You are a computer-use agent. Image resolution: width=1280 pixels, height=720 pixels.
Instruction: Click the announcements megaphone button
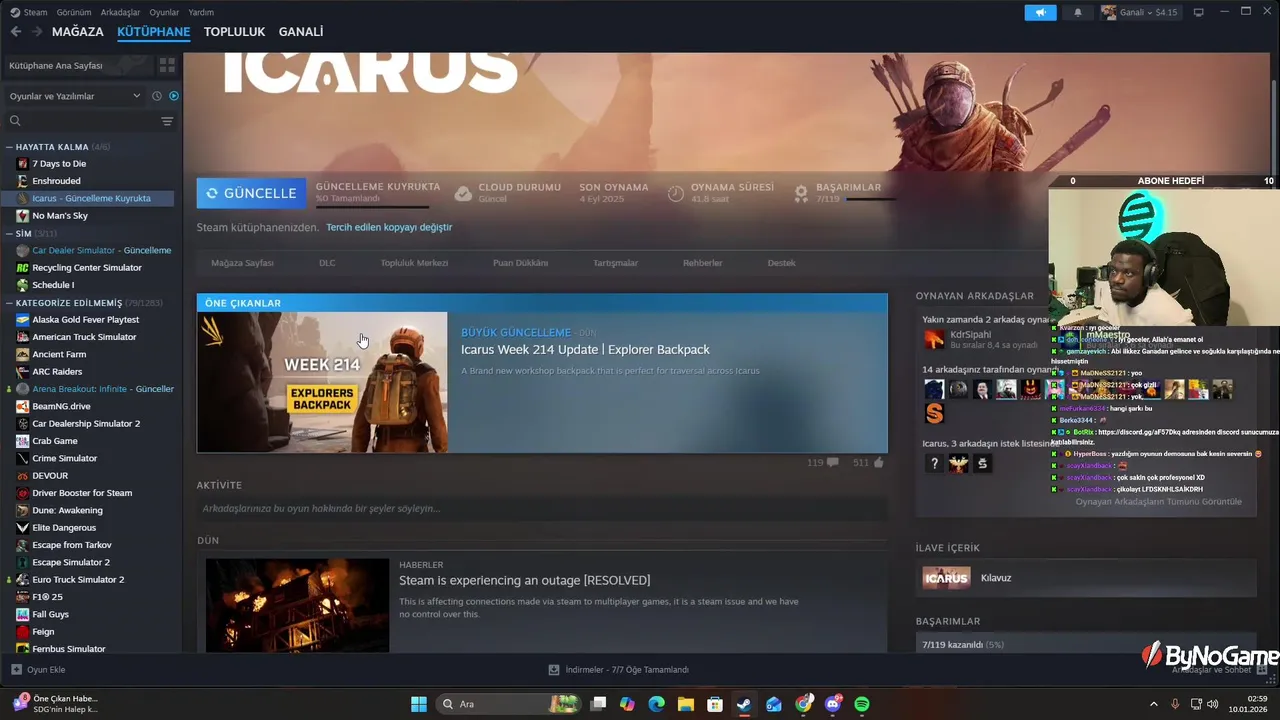(1040, 12)
